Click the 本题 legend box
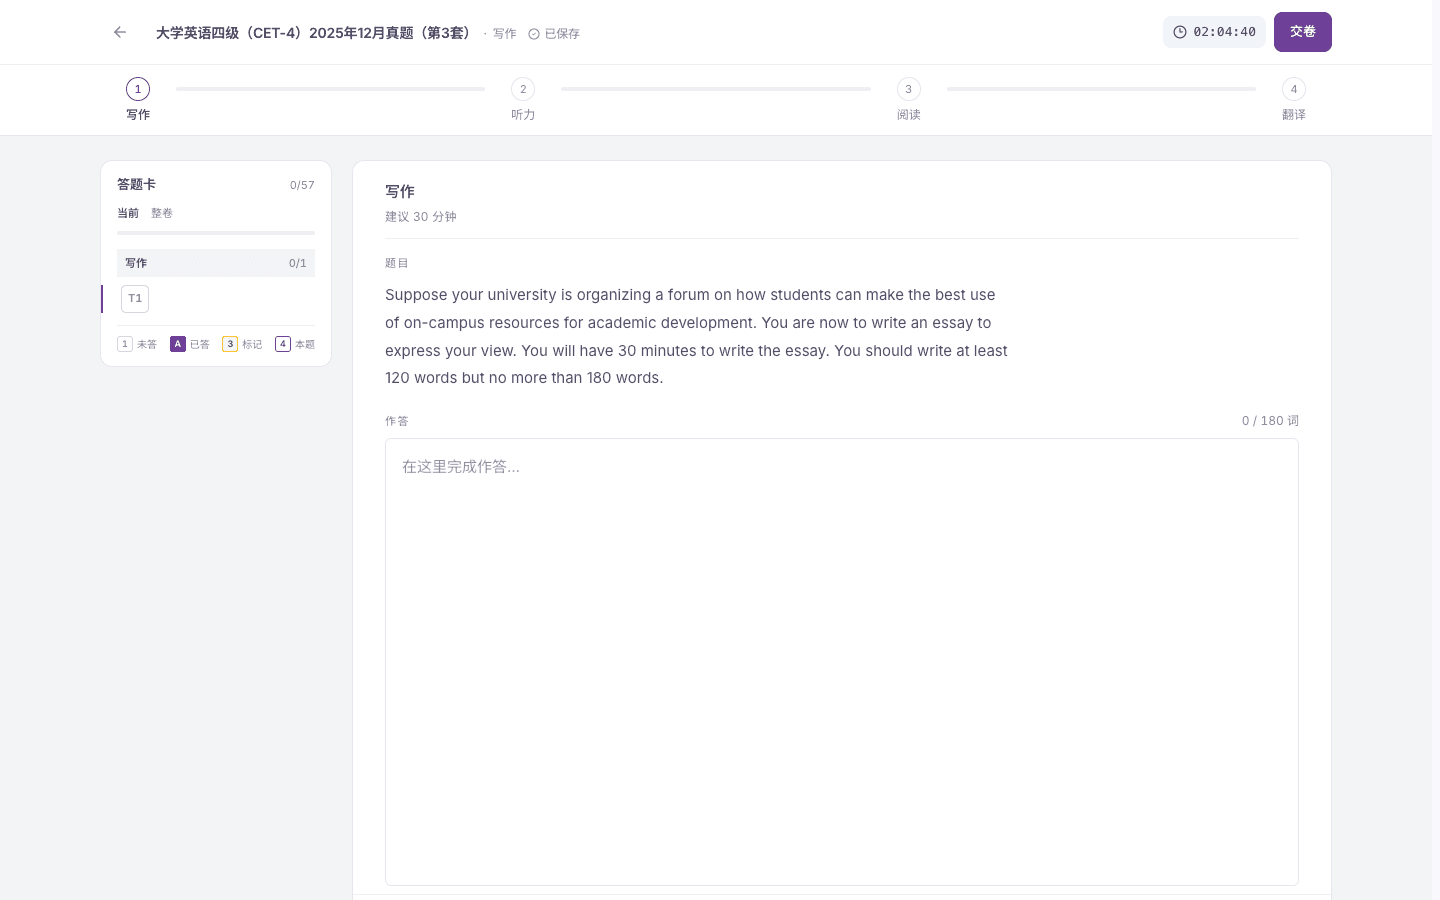This screenshot has height=900, width=1440. pos(283,344)
